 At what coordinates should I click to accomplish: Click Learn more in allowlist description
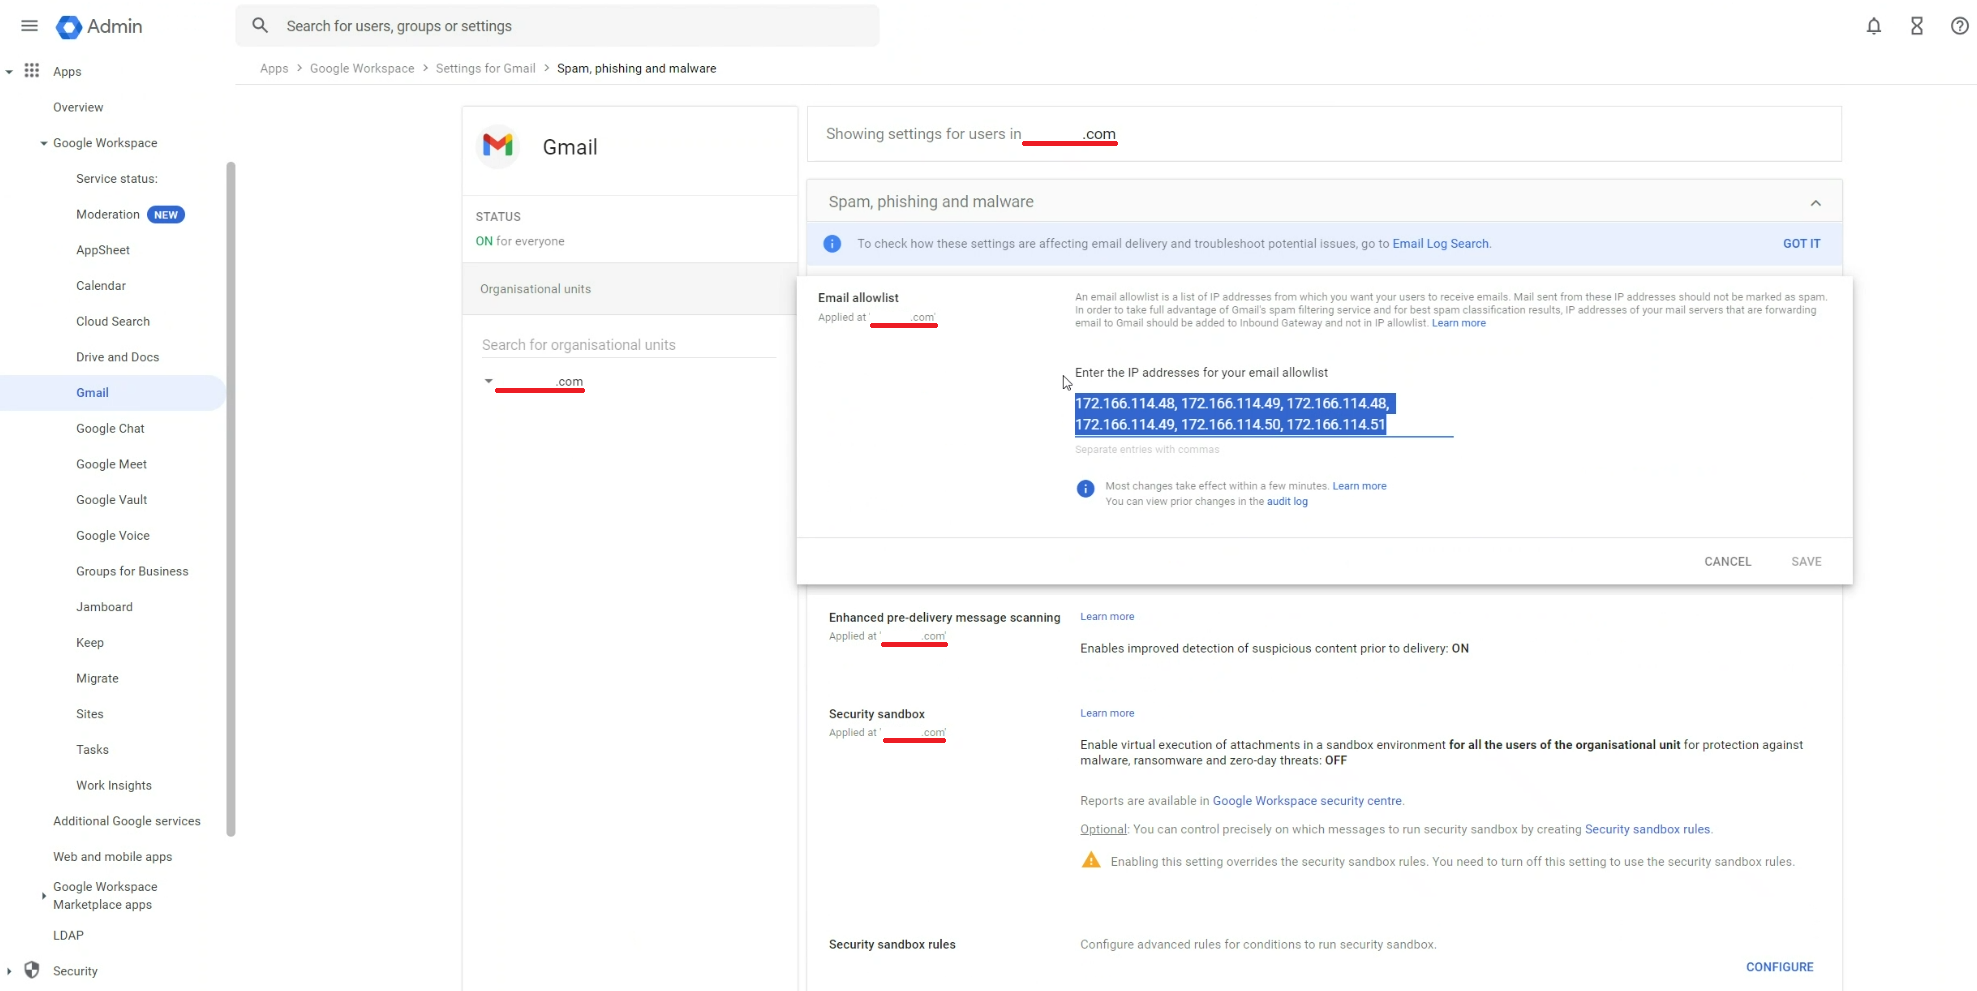(x=1458, y=323)
